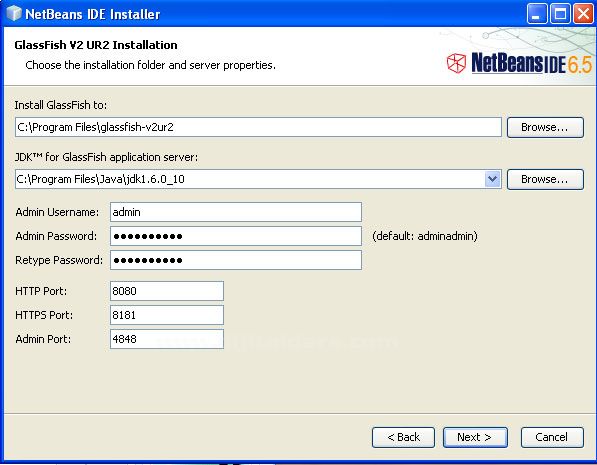The width and height of the screenshot is (597, 465).
Task: Click the Retype Password field
Action: (236, 260)
